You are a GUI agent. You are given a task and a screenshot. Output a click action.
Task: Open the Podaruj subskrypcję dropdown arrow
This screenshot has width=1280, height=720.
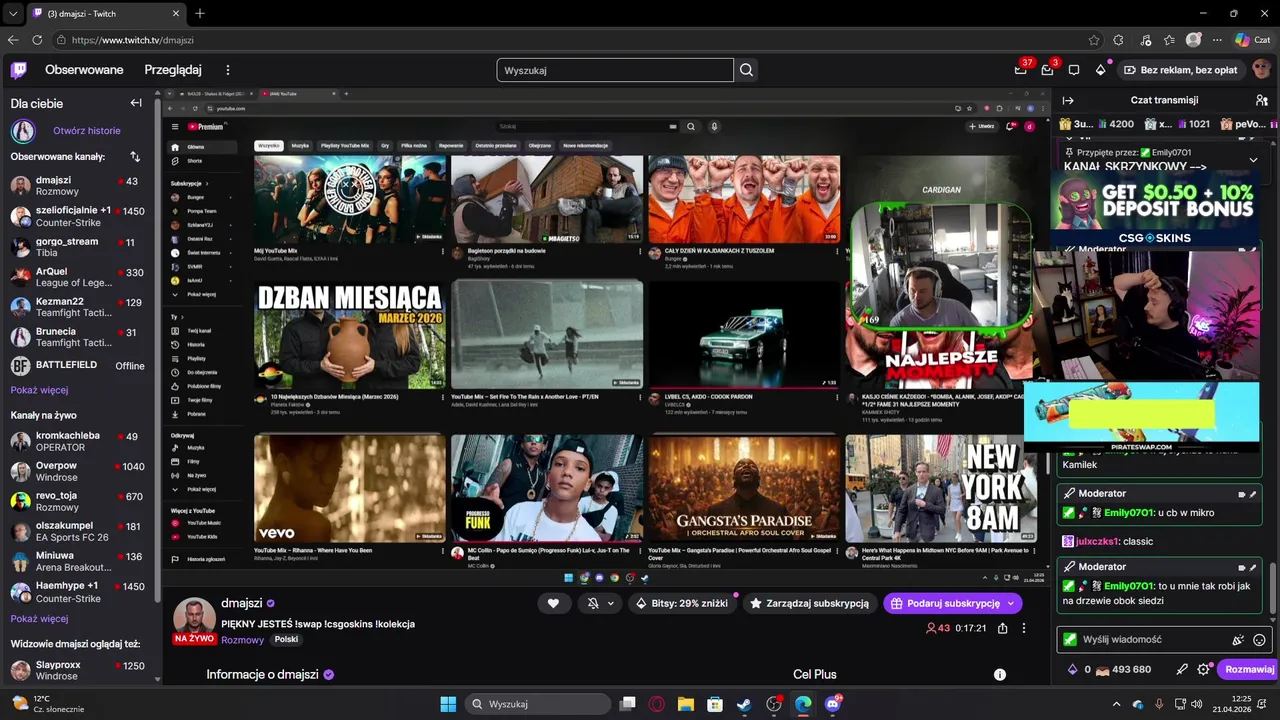point(1010,603)
